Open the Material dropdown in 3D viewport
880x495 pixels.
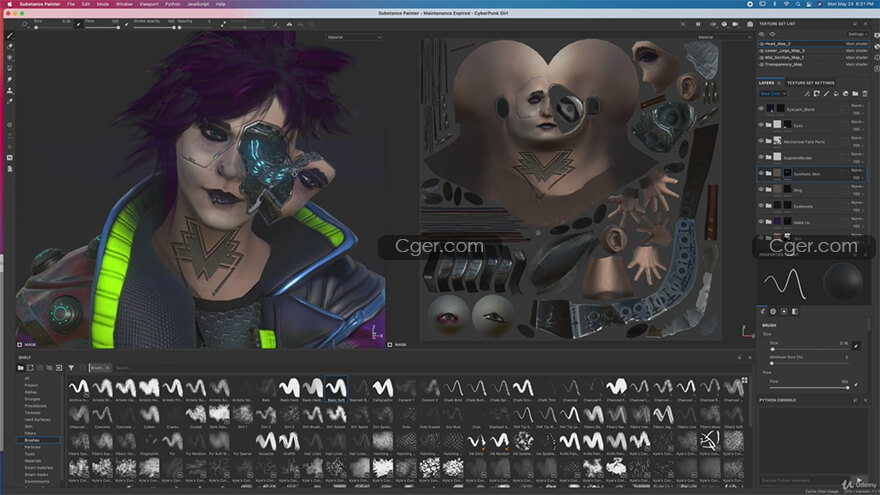(354, 37)
